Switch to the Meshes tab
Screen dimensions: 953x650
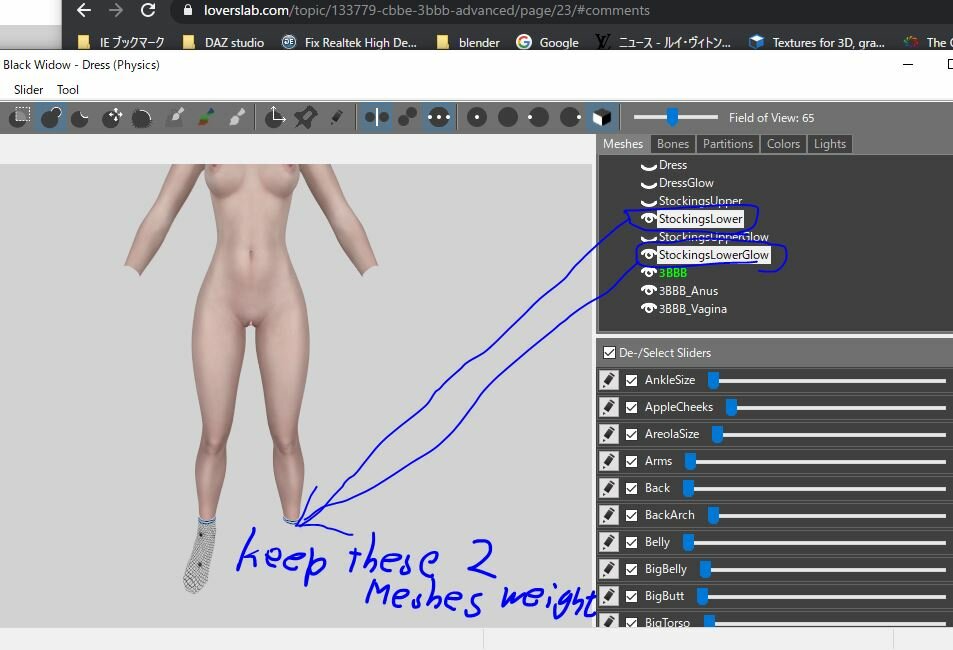coord(623,144)
